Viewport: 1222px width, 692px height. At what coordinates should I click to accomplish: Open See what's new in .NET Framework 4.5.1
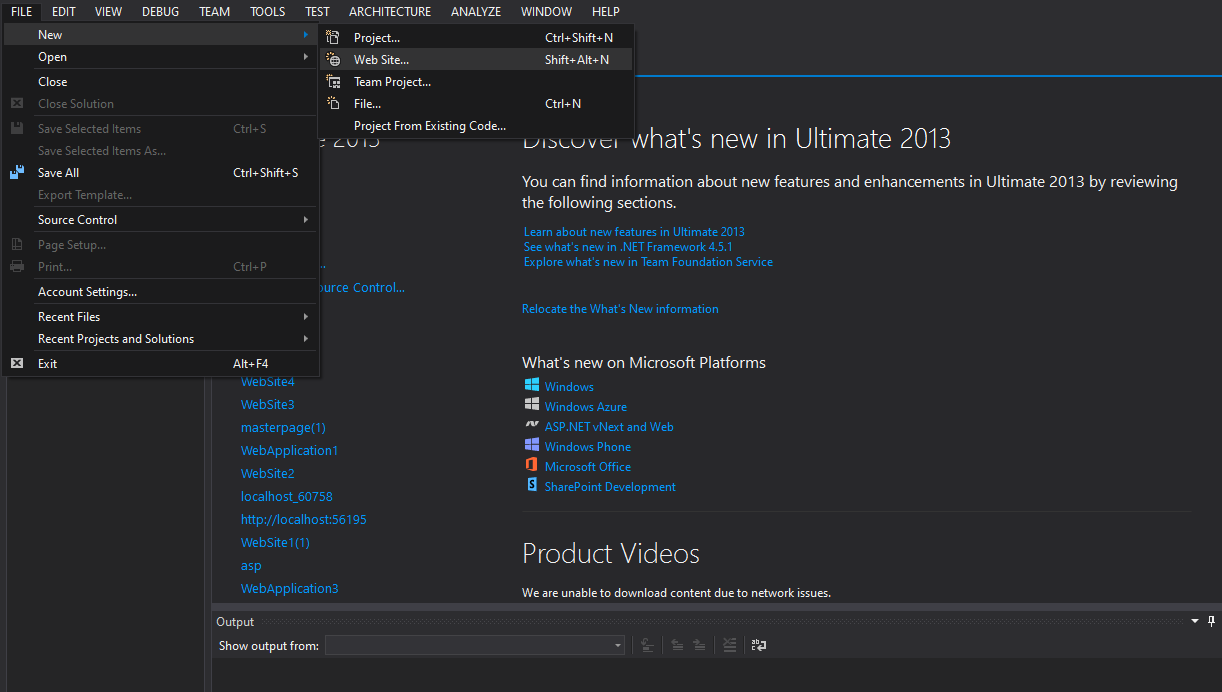628,246
